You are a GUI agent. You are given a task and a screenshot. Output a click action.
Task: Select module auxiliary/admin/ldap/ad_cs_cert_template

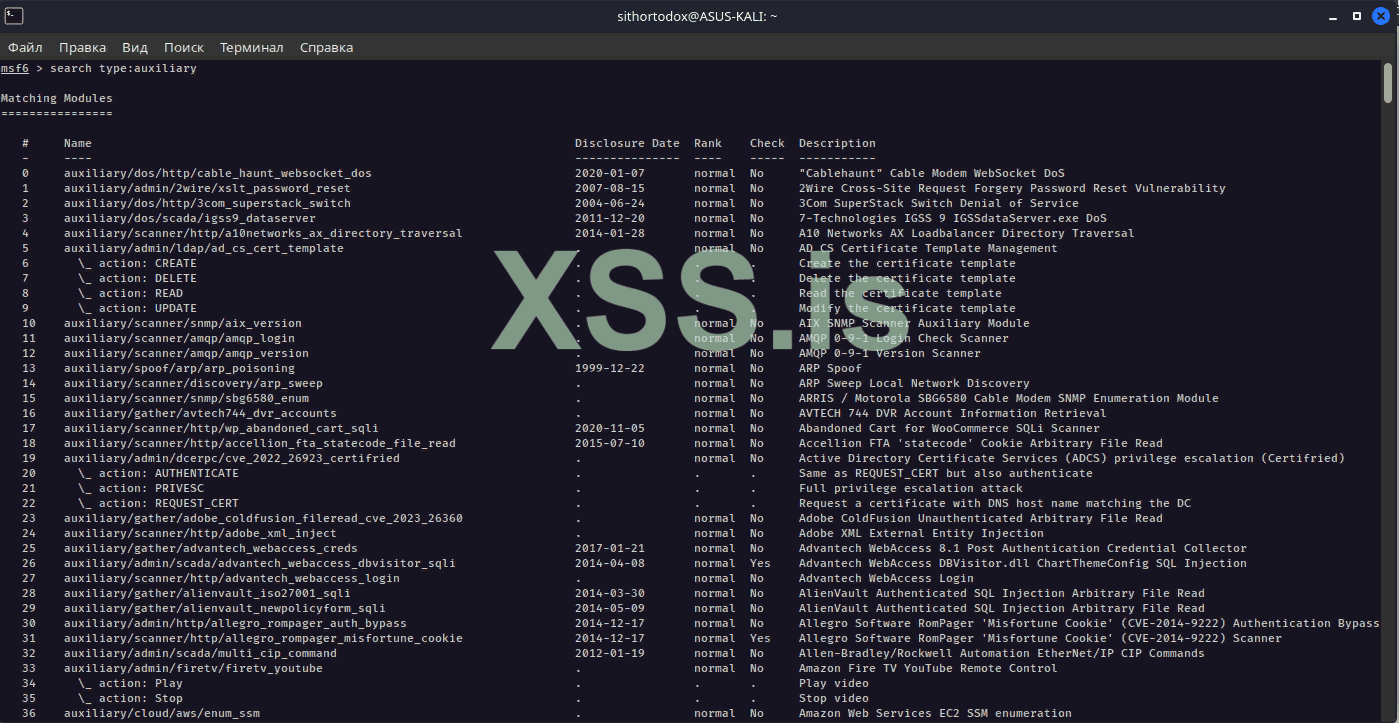pos(204,248)
